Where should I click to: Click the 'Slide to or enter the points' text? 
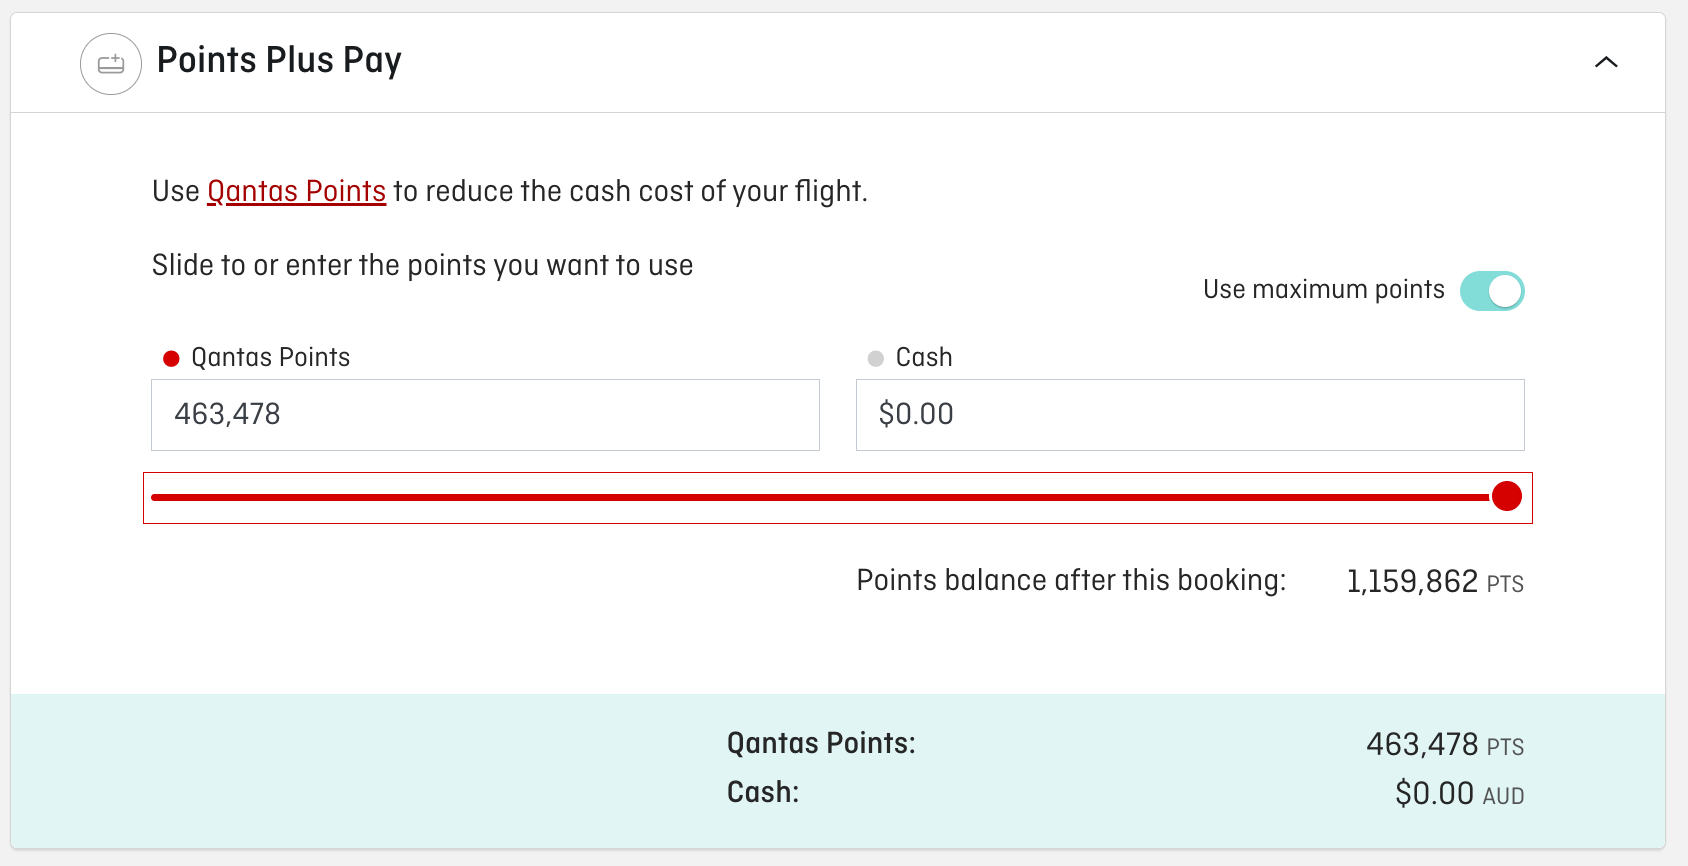pos(422,266)
